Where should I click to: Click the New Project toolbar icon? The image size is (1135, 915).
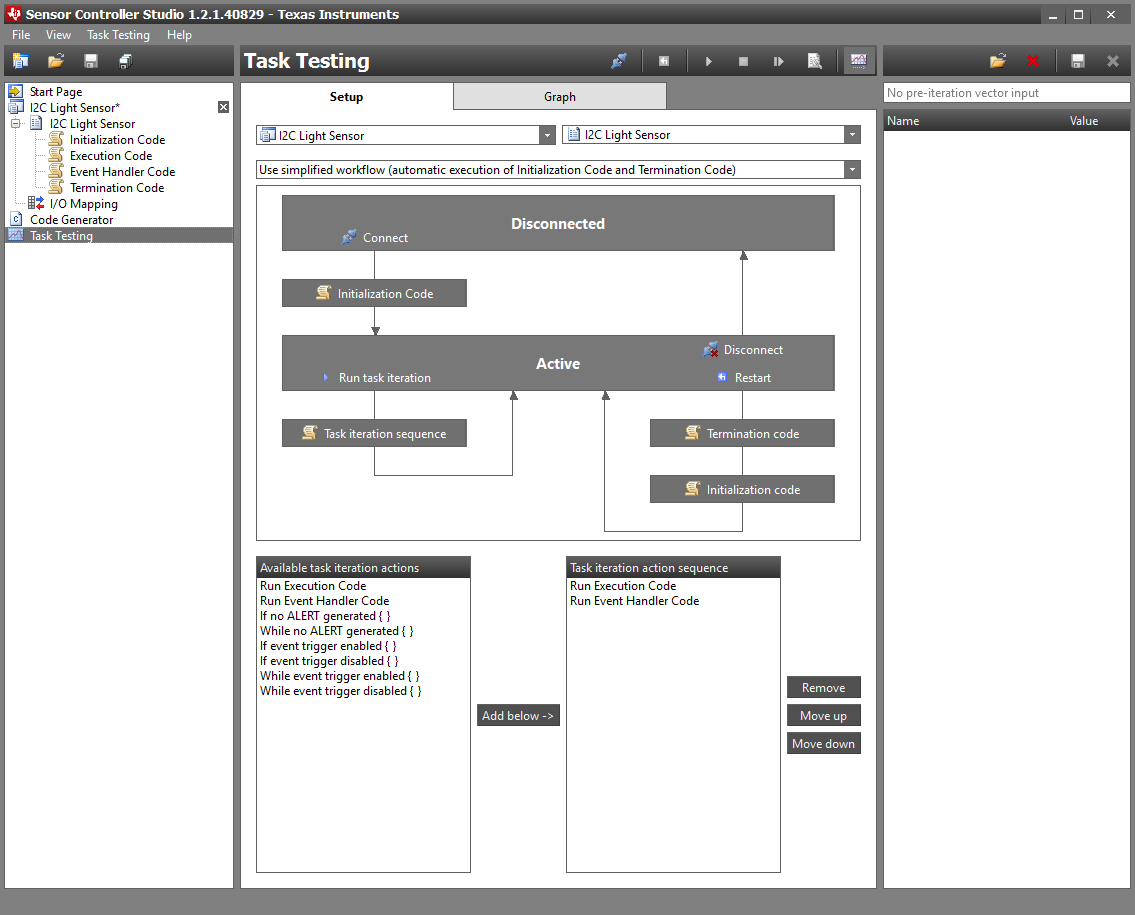(x=20, y=62)
